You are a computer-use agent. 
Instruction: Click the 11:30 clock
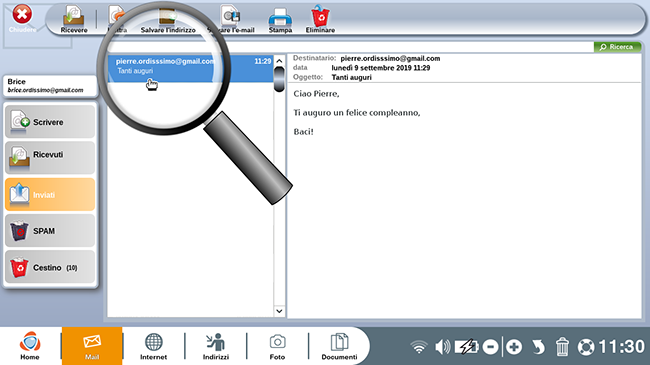click(622, 347)
